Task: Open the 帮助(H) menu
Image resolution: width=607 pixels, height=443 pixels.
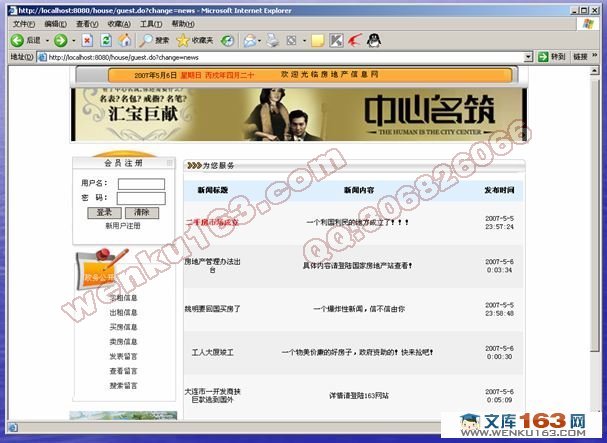Action: (x=183, y=24)
